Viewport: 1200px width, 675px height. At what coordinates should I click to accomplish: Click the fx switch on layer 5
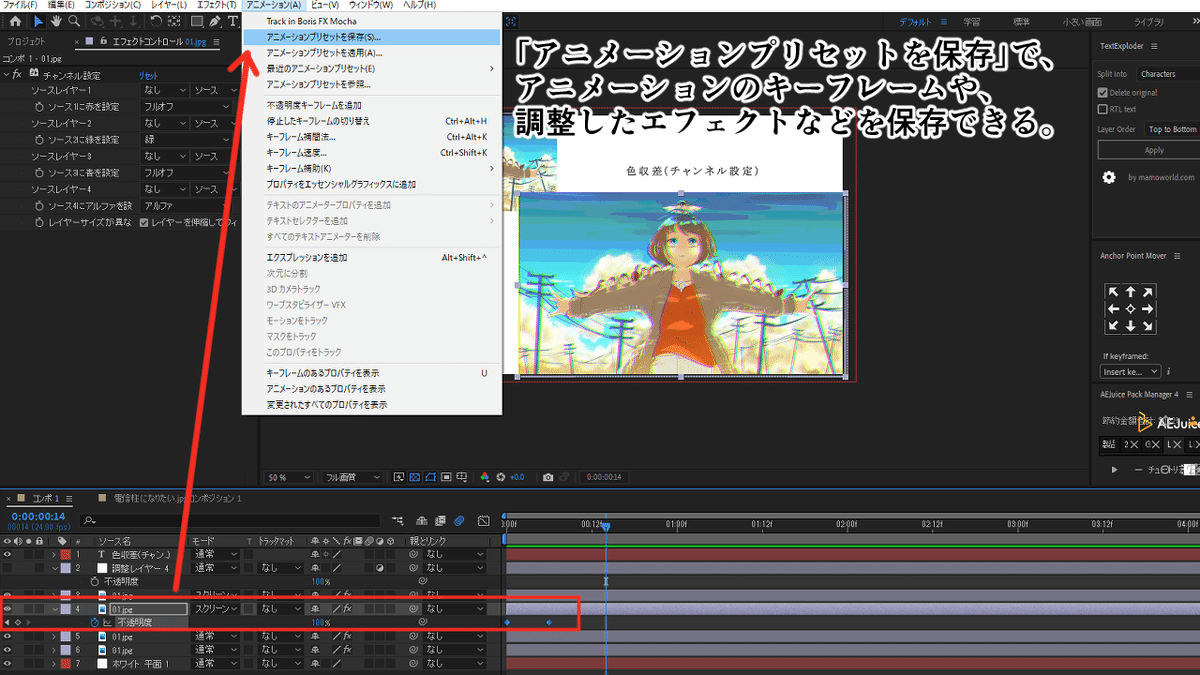click(x=348, y=636)
